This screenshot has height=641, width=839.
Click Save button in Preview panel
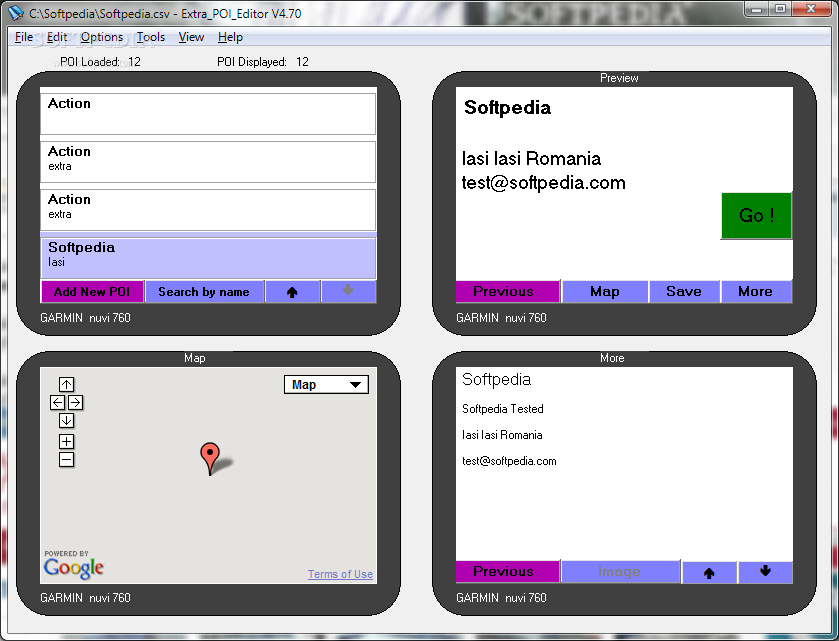coord(684,292)
